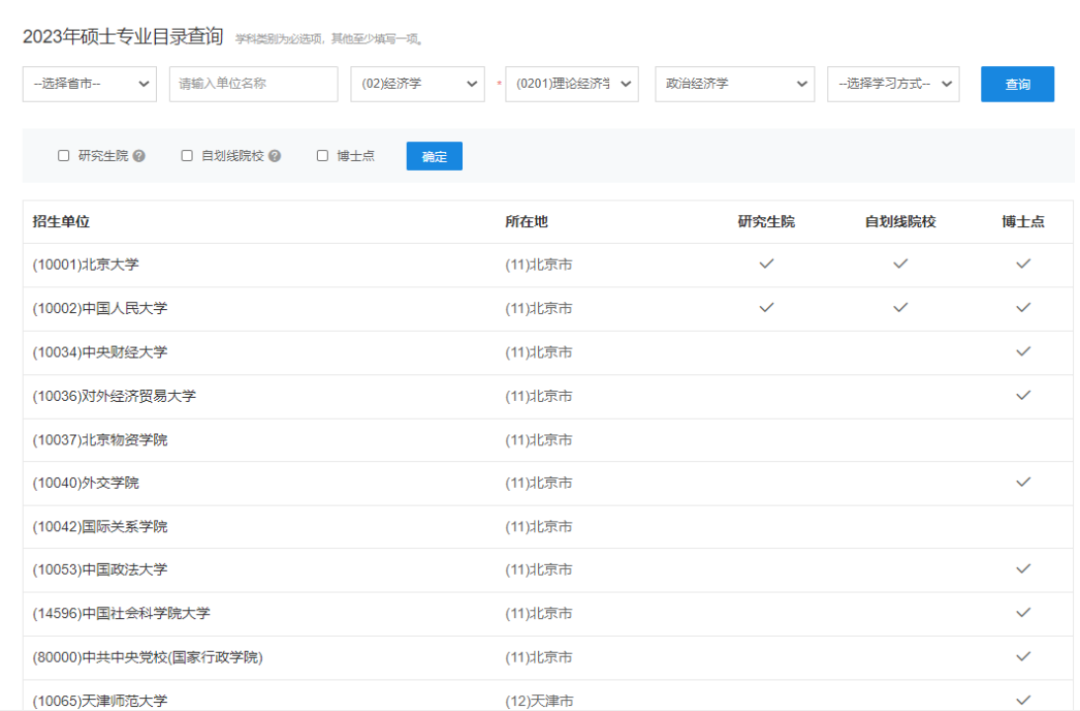
Task: Open (10037)北京物资学院 entry
Action: click(x=100, y=440)
